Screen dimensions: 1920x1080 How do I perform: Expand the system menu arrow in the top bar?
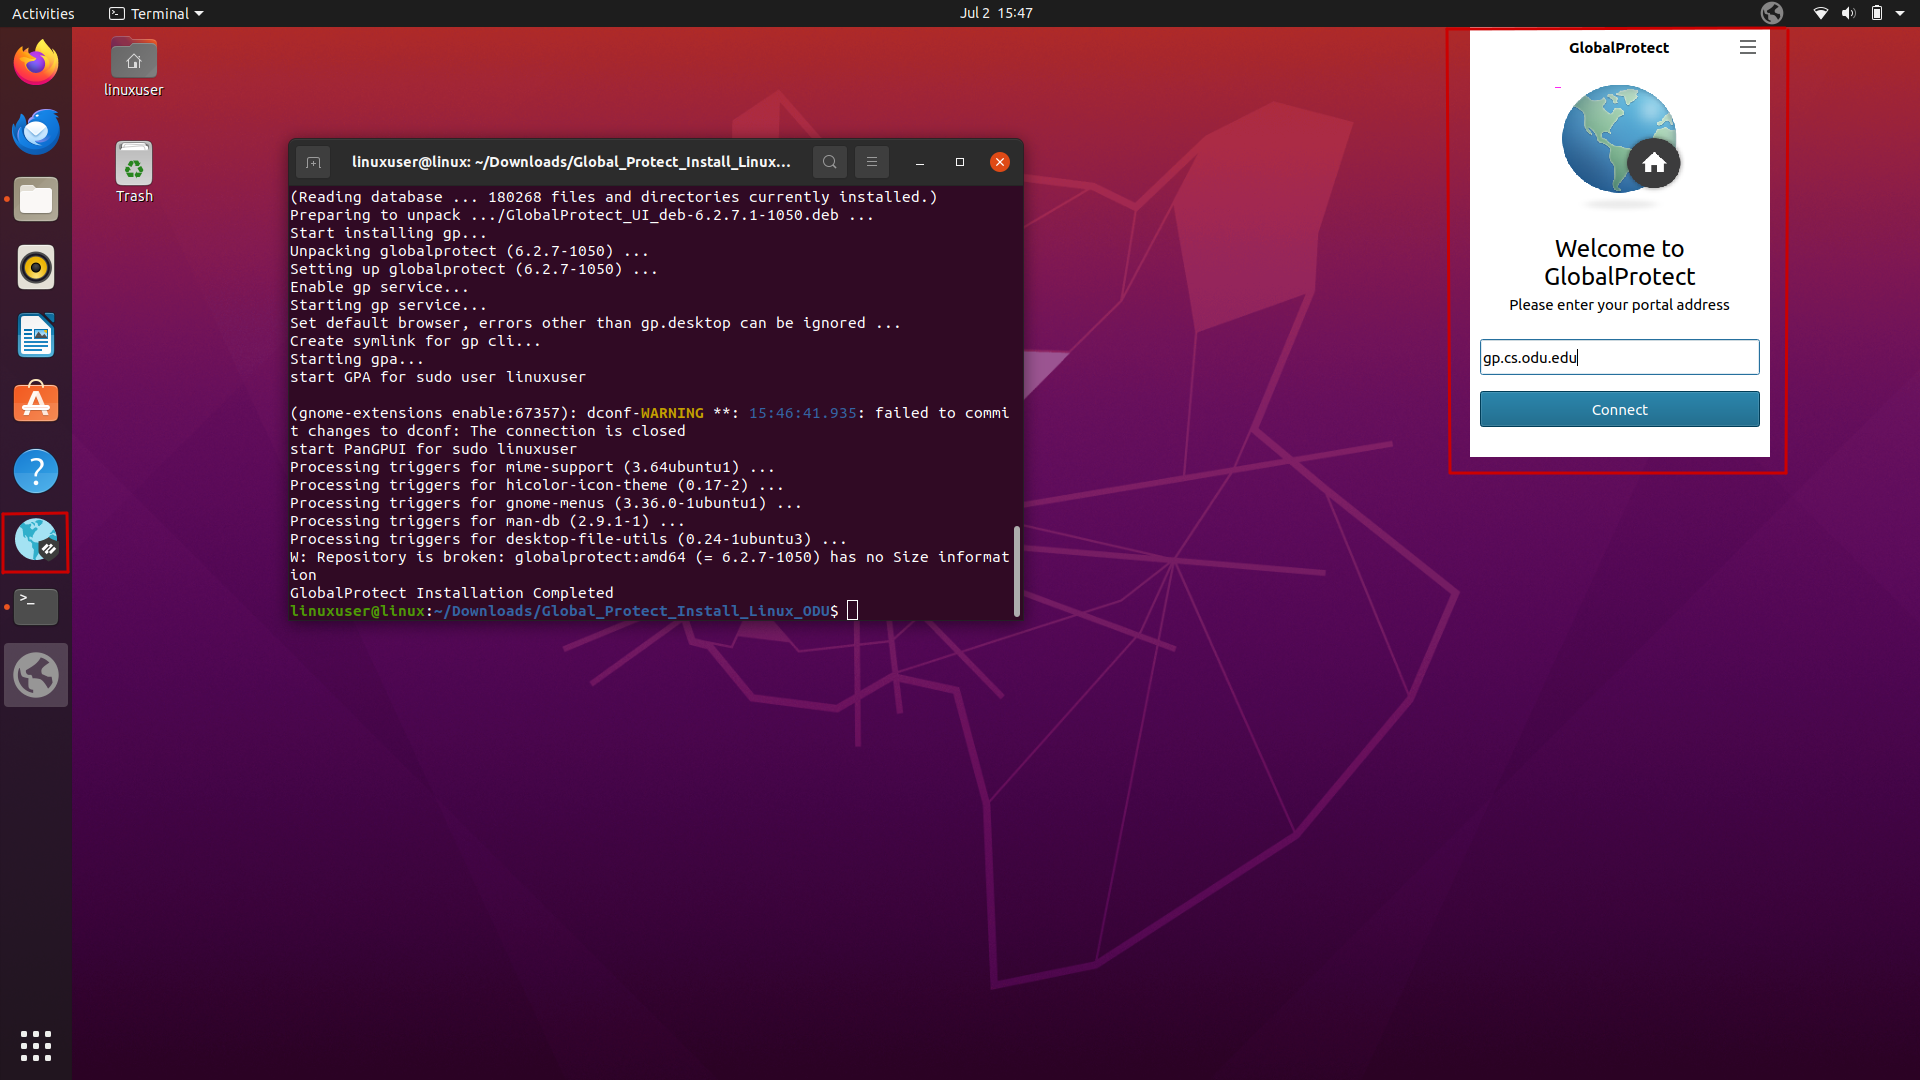[x=1900, y=13]
